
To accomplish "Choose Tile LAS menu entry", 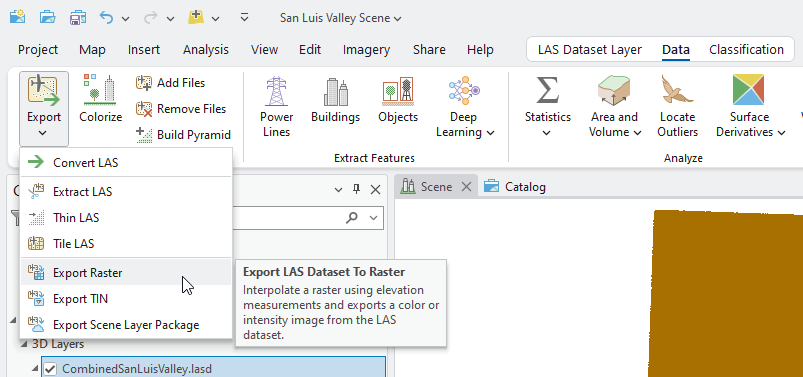I will (x=126, y=244).
